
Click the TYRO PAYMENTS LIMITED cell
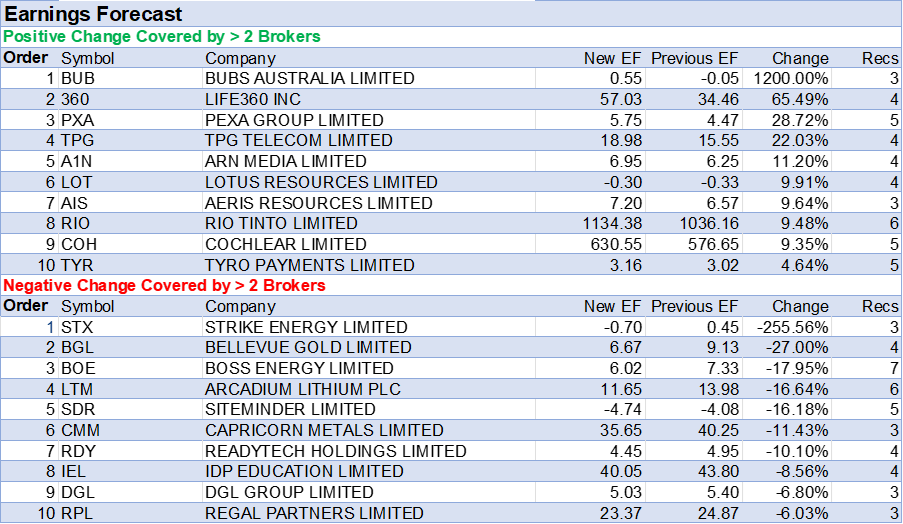pos(309,265)
